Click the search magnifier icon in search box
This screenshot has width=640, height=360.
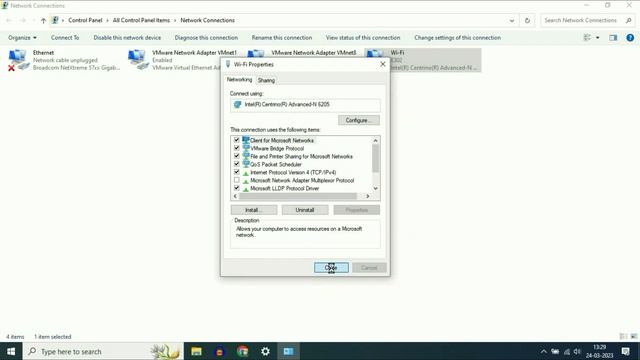[629, 20]
